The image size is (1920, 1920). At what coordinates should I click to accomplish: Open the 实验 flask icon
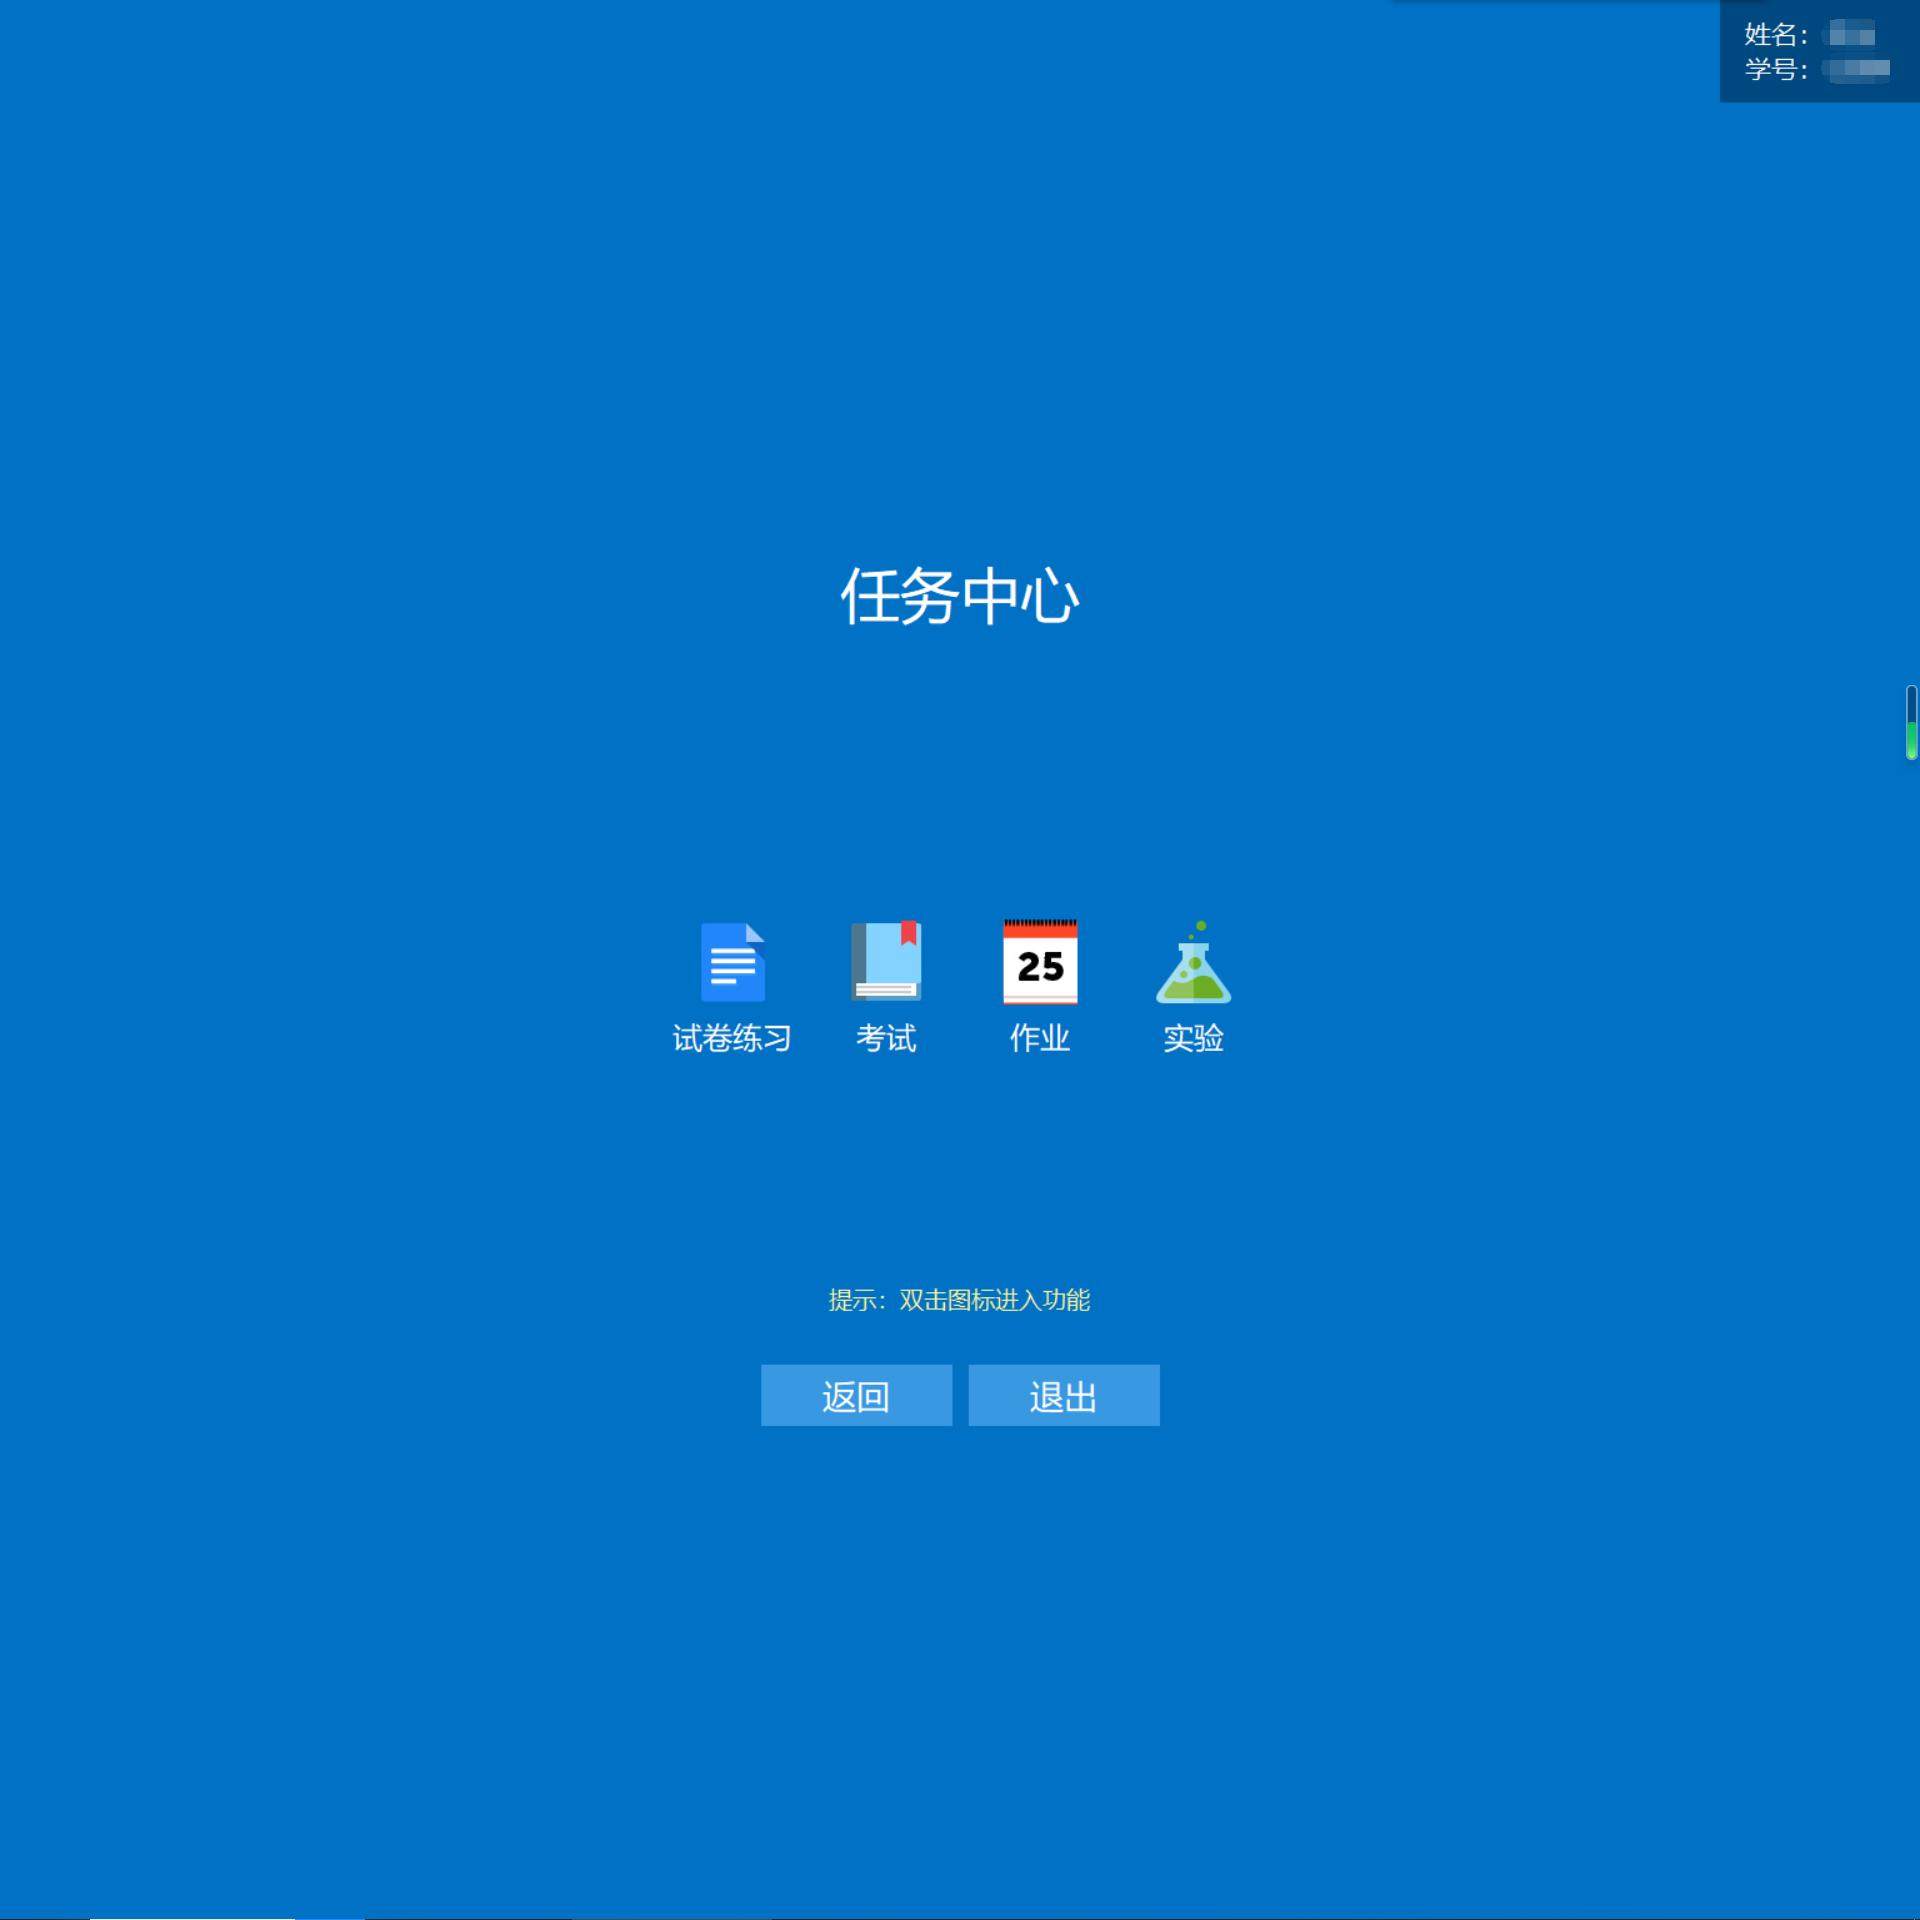1193,962
